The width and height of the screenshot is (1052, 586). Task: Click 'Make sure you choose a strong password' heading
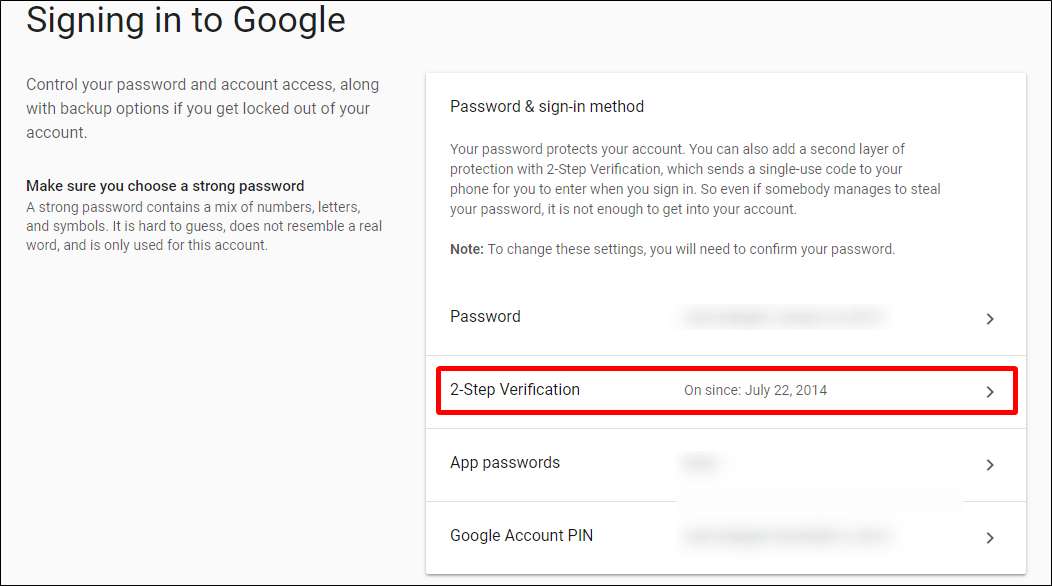click(x=165, y=186)
